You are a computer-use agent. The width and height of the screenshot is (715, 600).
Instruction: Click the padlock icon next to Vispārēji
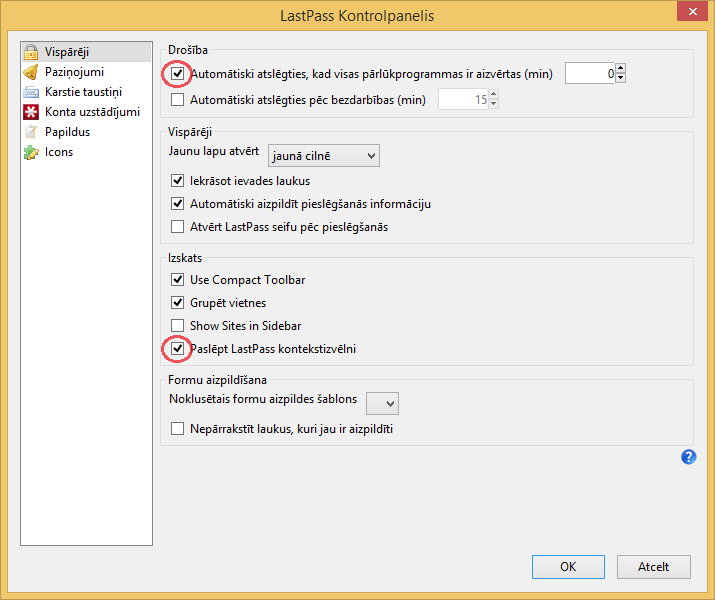click(31, 52)
